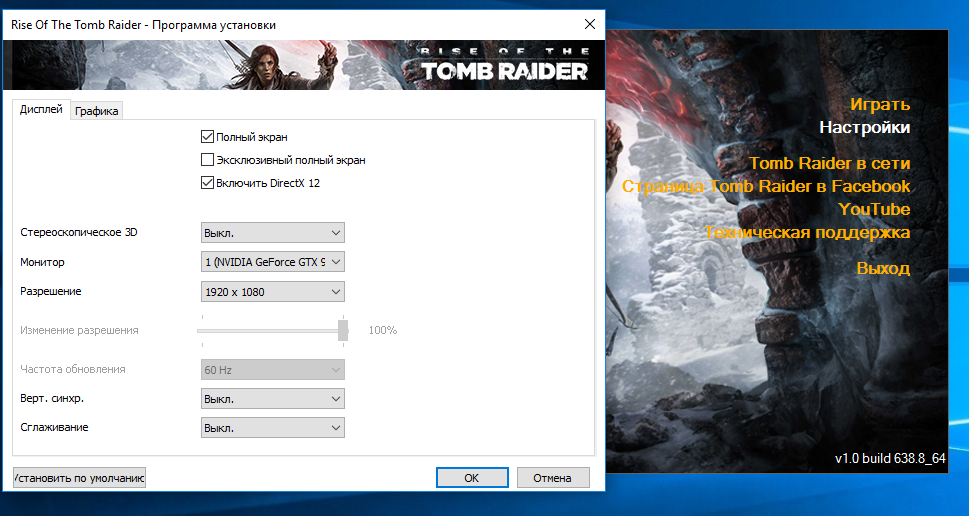
Task: Click Установить по умолчанию button
Action: (79, 478)
